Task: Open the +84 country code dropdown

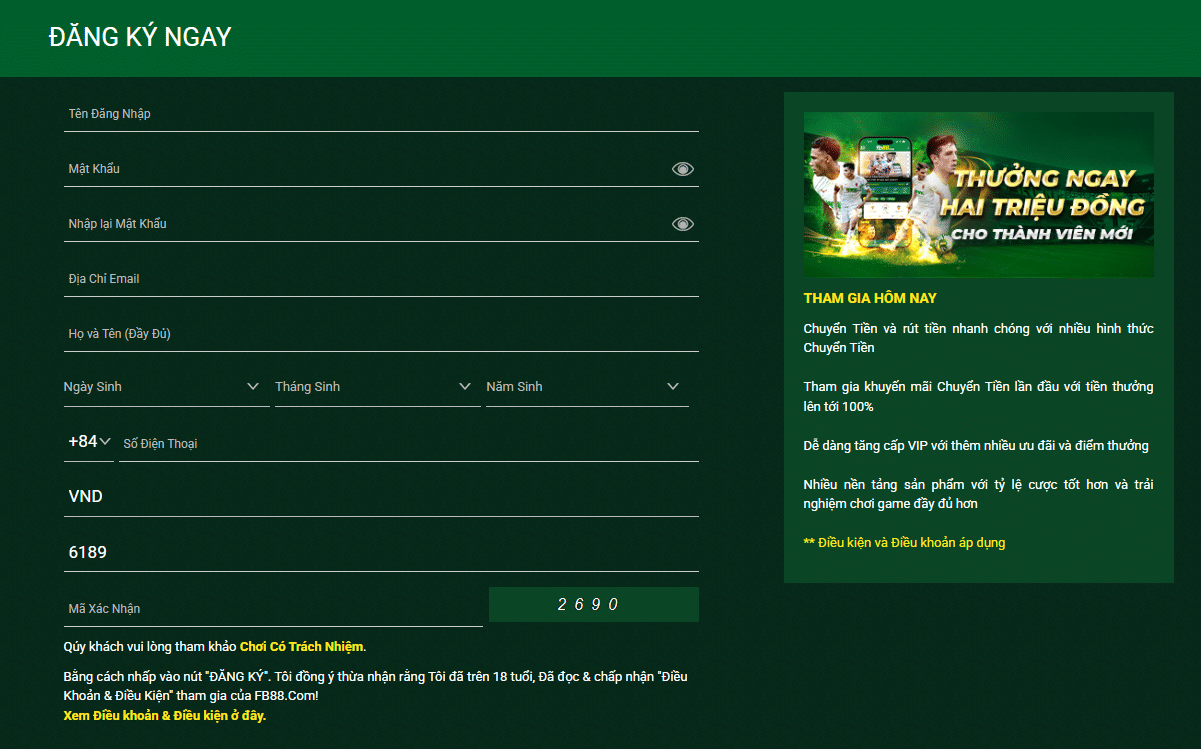Action: 89,441
